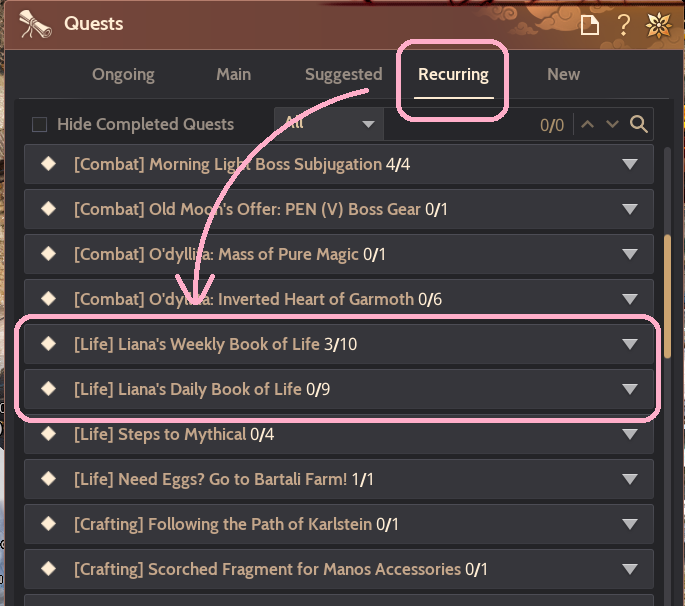
Task: Click the quest scroll icon in header
Action: 35,23
